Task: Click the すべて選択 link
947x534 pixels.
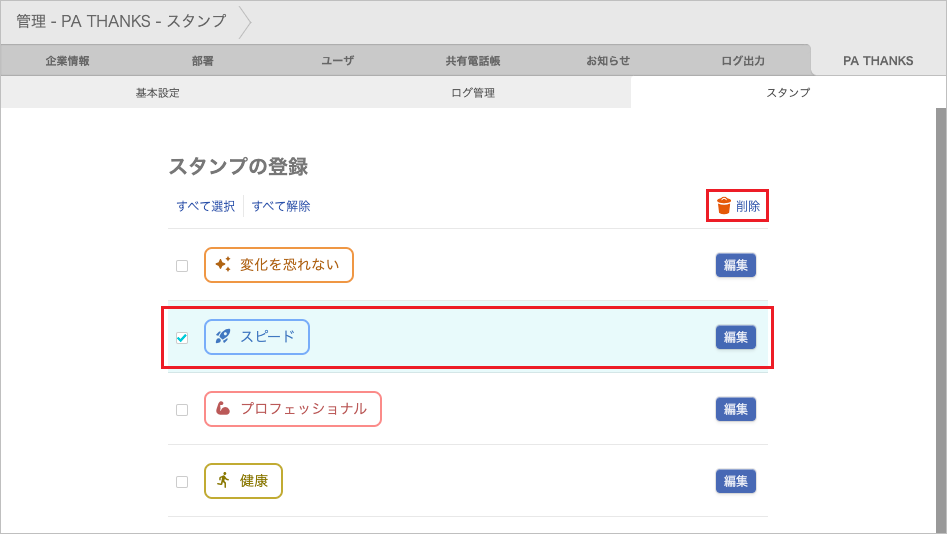Action: click(x=205, y=206)
